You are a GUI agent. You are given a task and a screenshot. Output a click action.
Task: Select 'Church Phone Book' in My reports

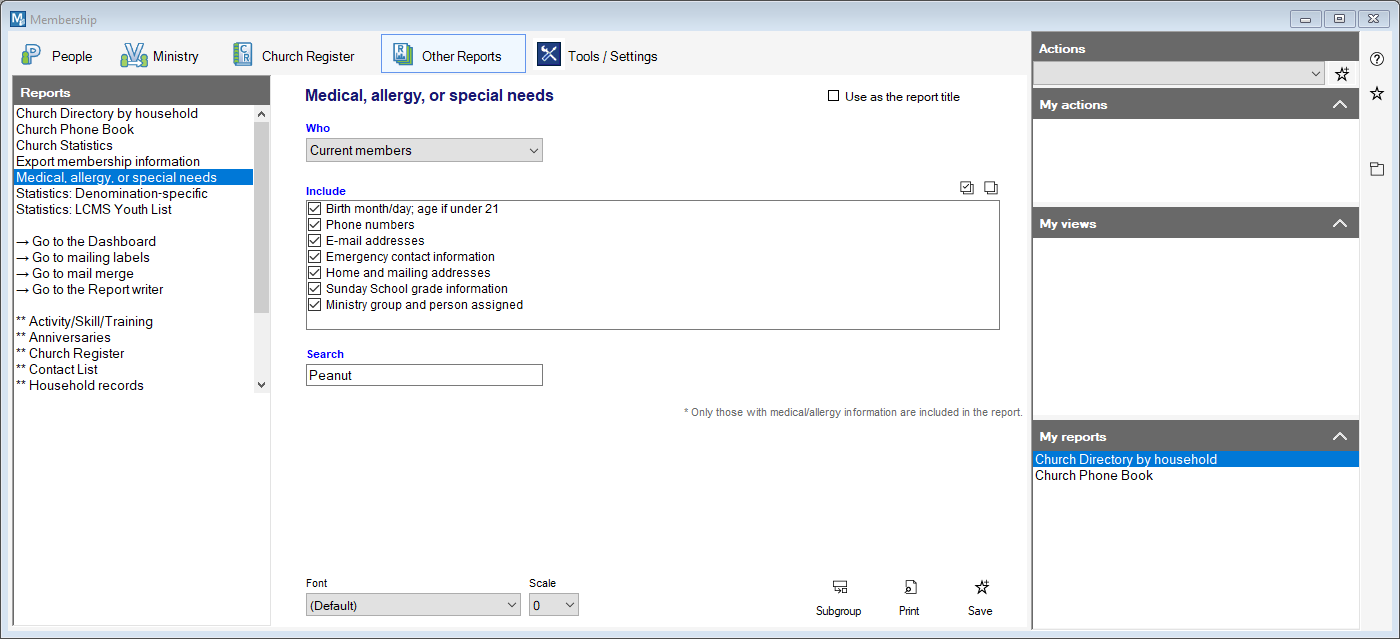[1094, 476]
